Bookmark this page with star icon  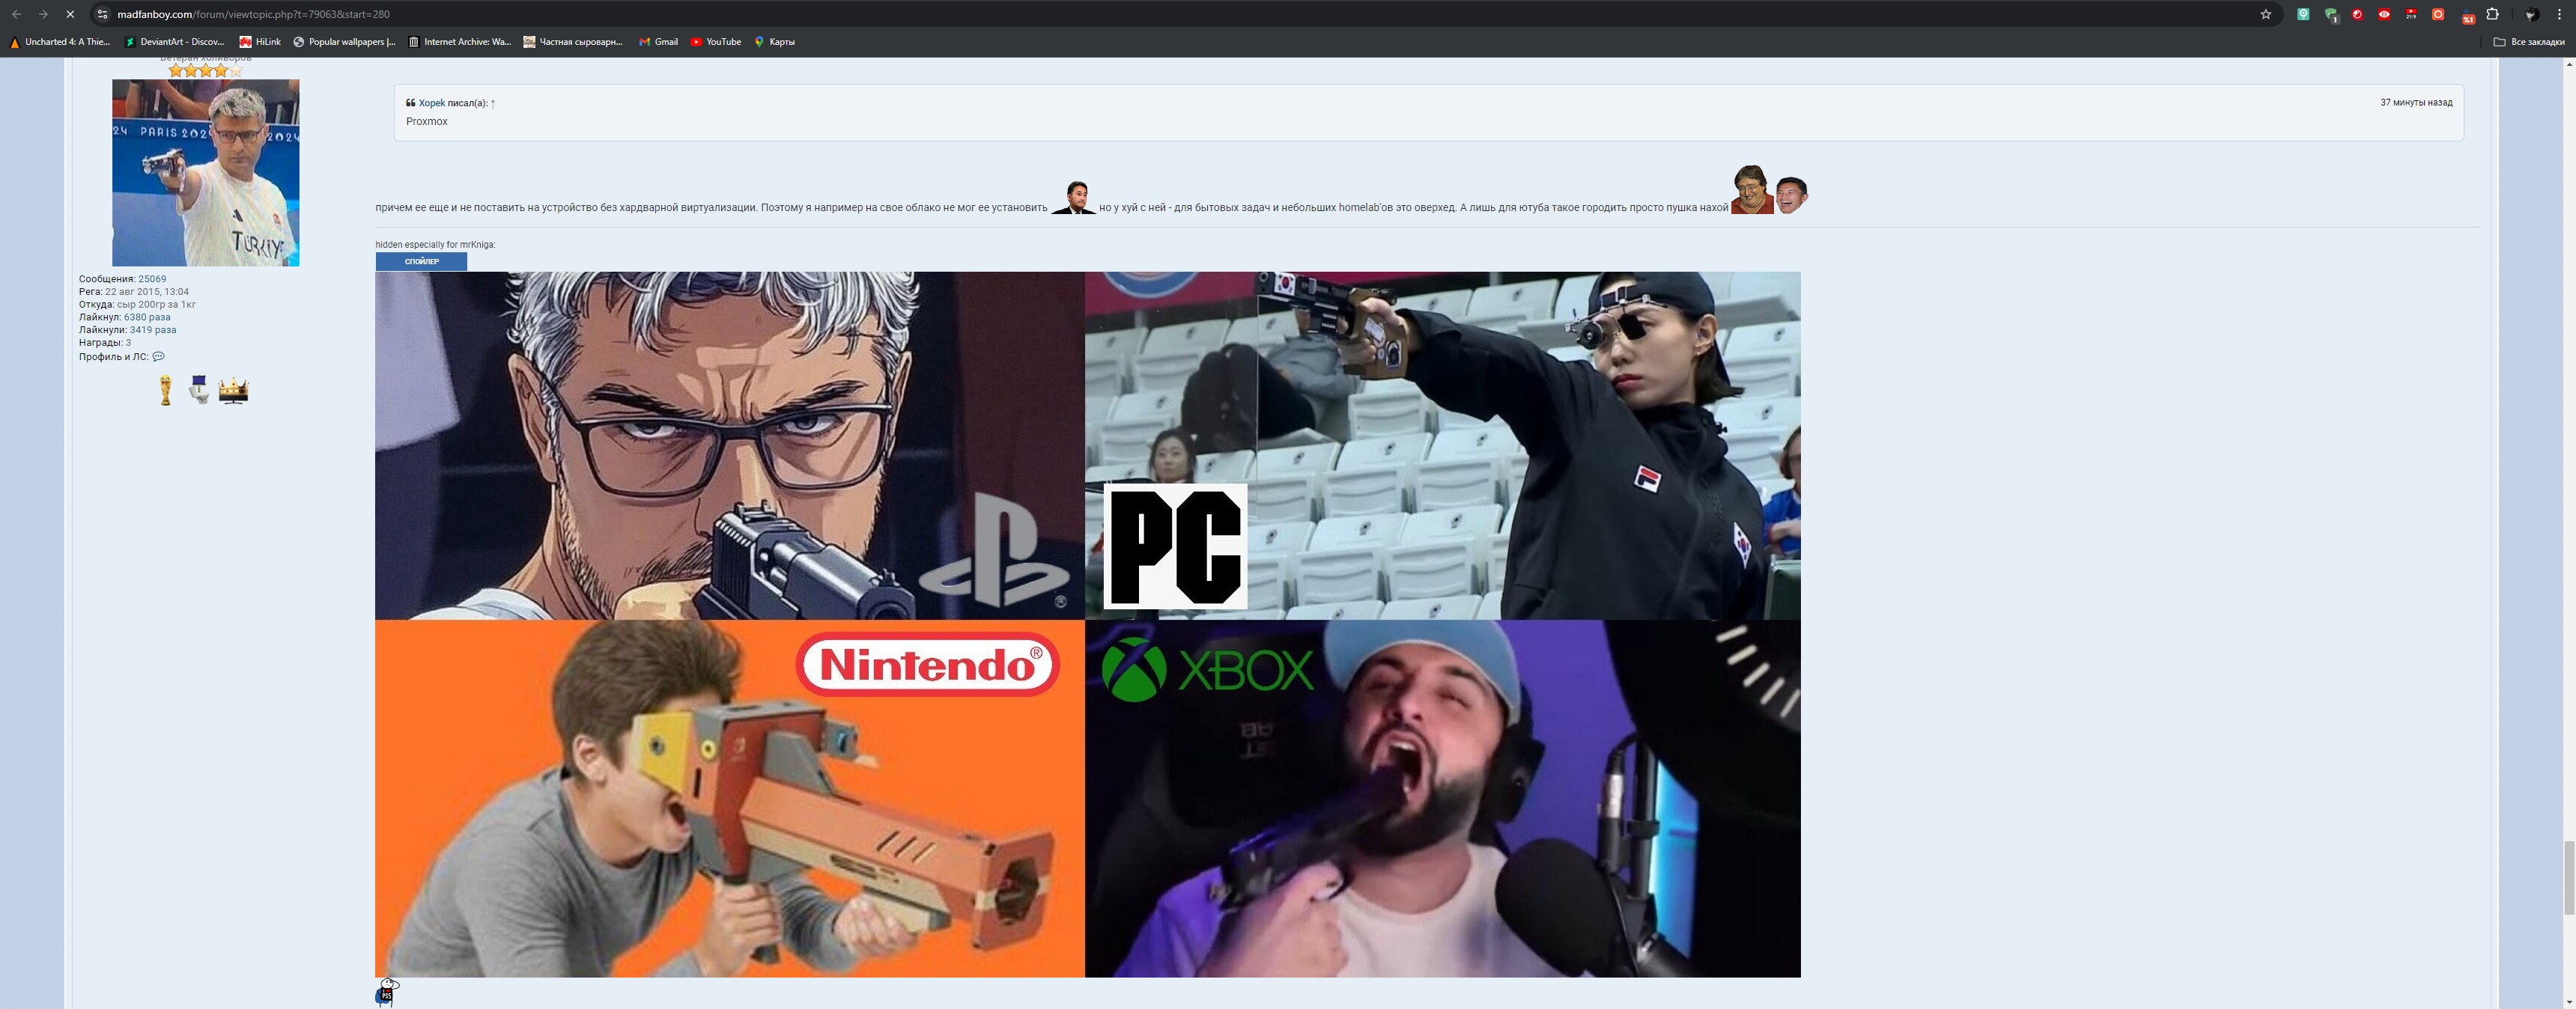[2265, 14]
